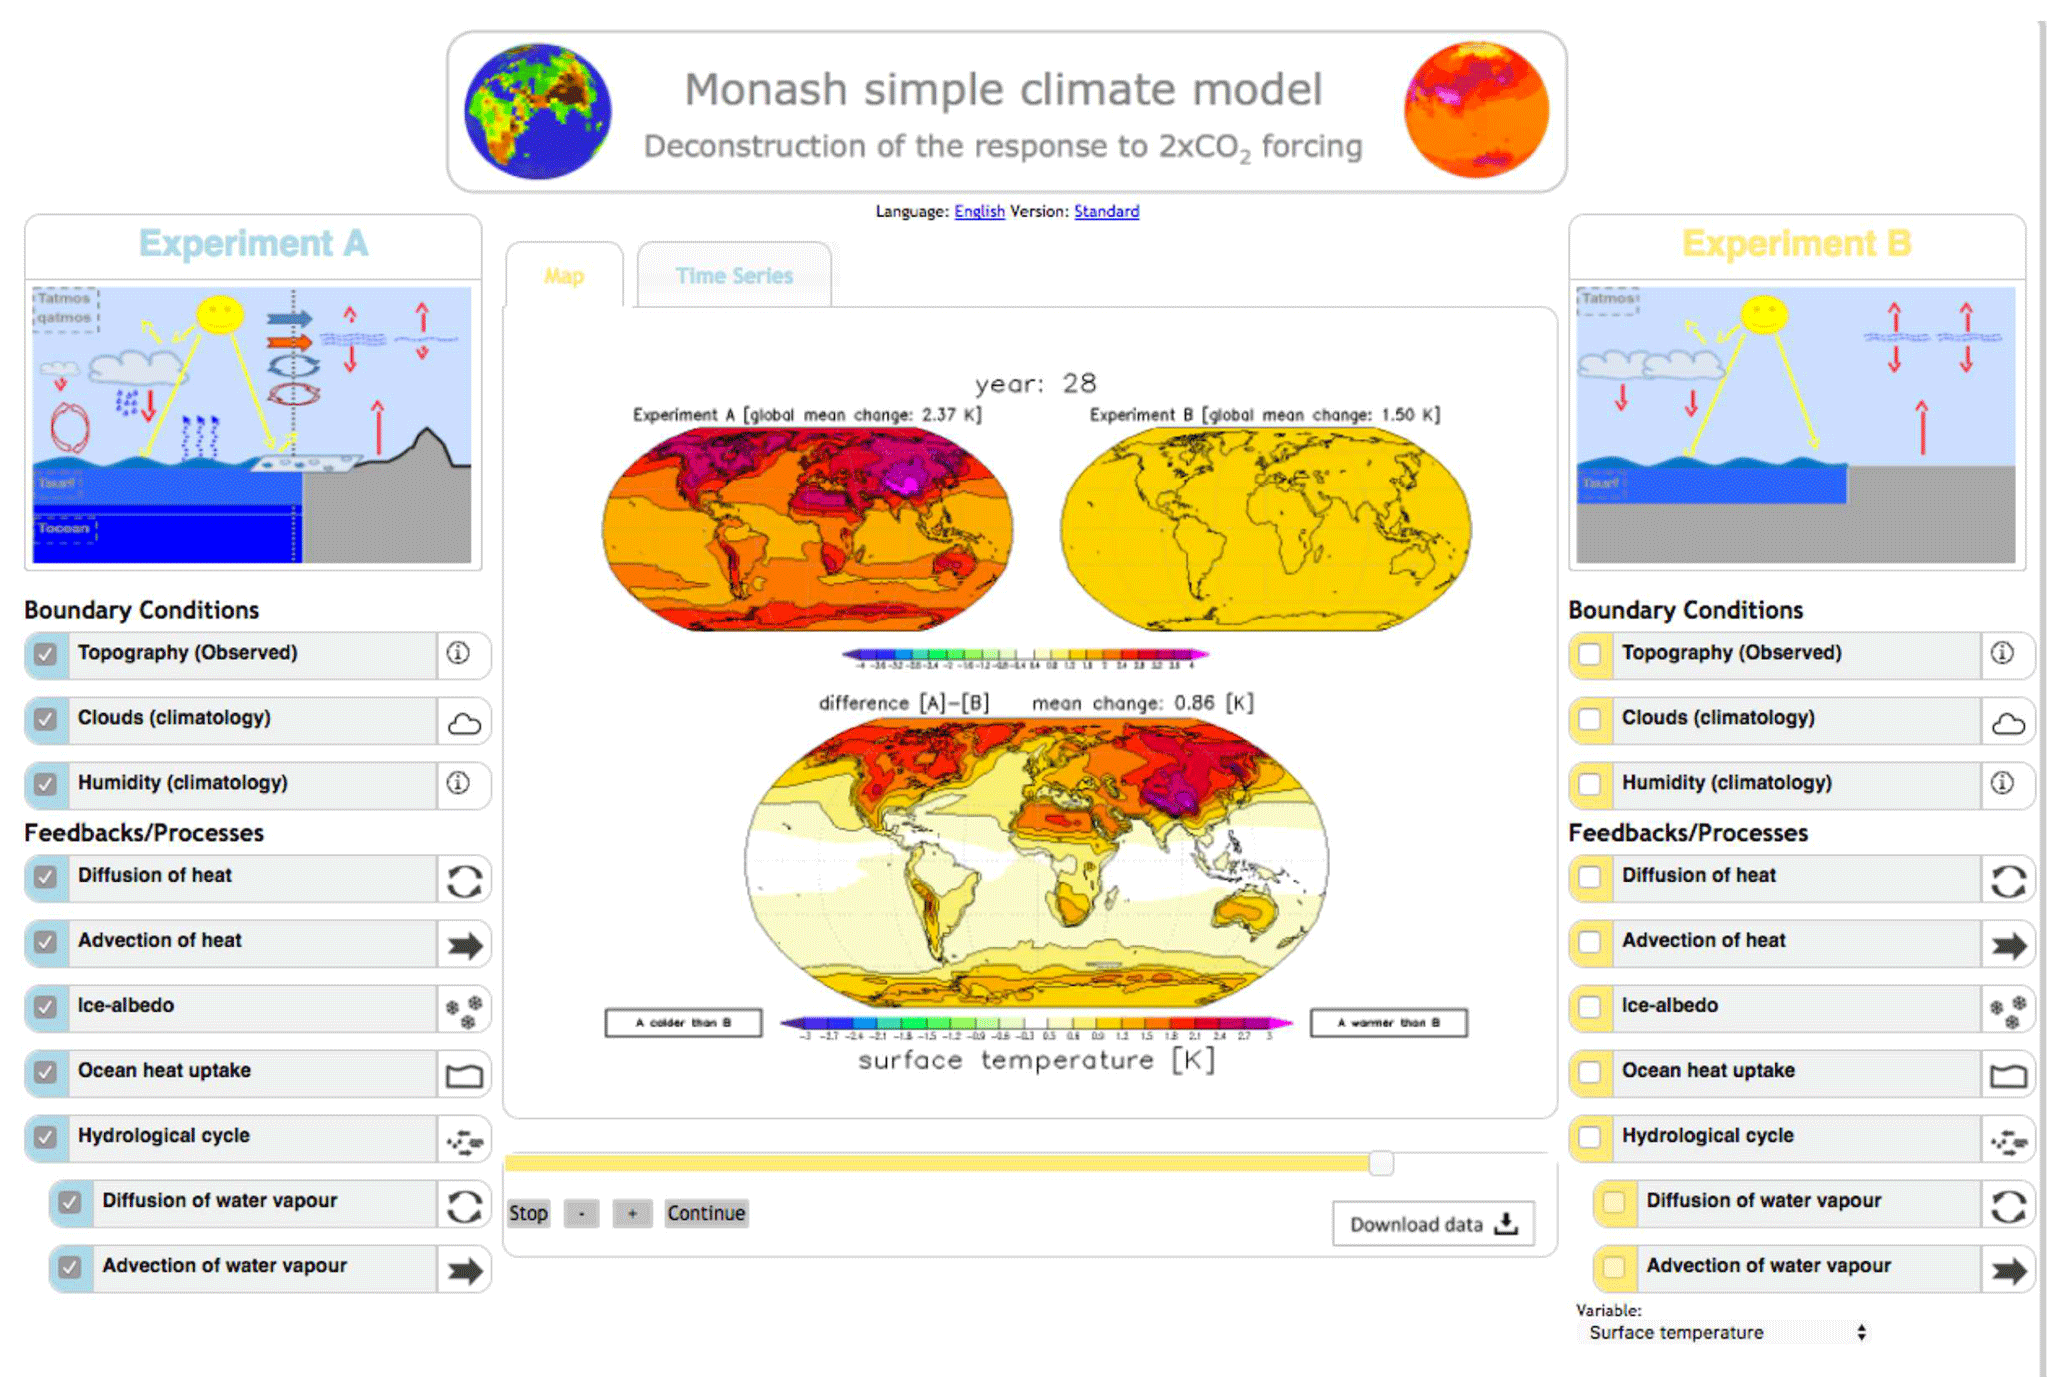Switch to the Time Series tab
The width and height of the screenshot is (2067, 1398).
(733, 276)
